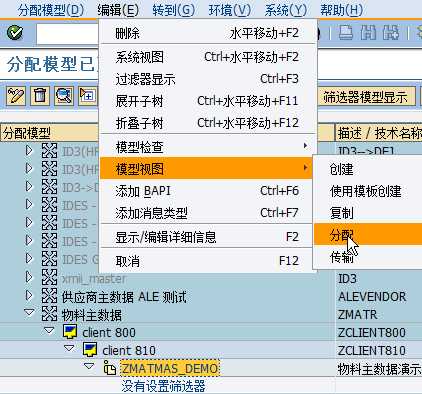Open the 编辑(E) menu
This screenshot has width=422, height=394.
(x=118, y=10)
